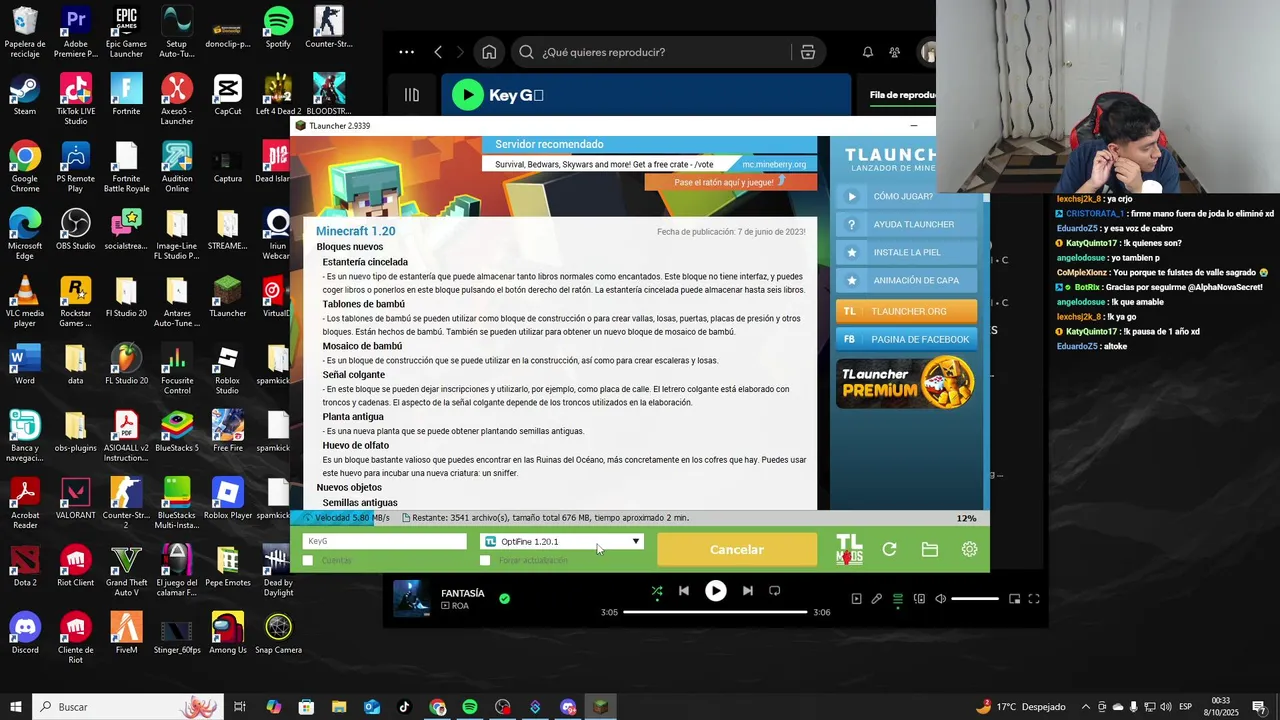Click TLauncher vertical scrollbar

[x=986, y=350]
